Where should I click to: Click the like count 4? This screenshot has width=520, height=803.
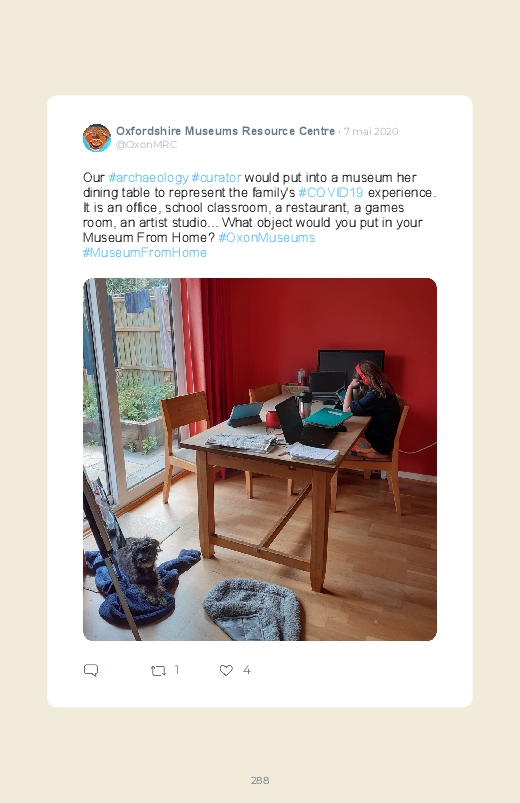click(x=246, y=670)
